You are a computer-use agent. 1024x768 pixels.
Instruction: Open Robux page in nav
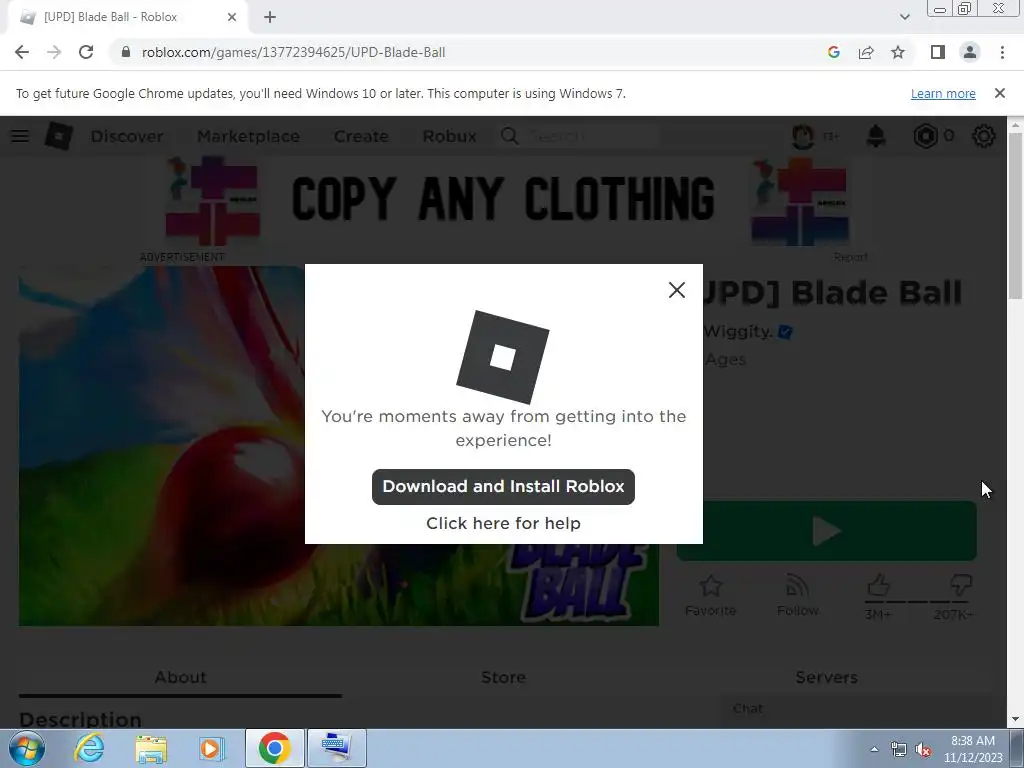click(449, 136)
